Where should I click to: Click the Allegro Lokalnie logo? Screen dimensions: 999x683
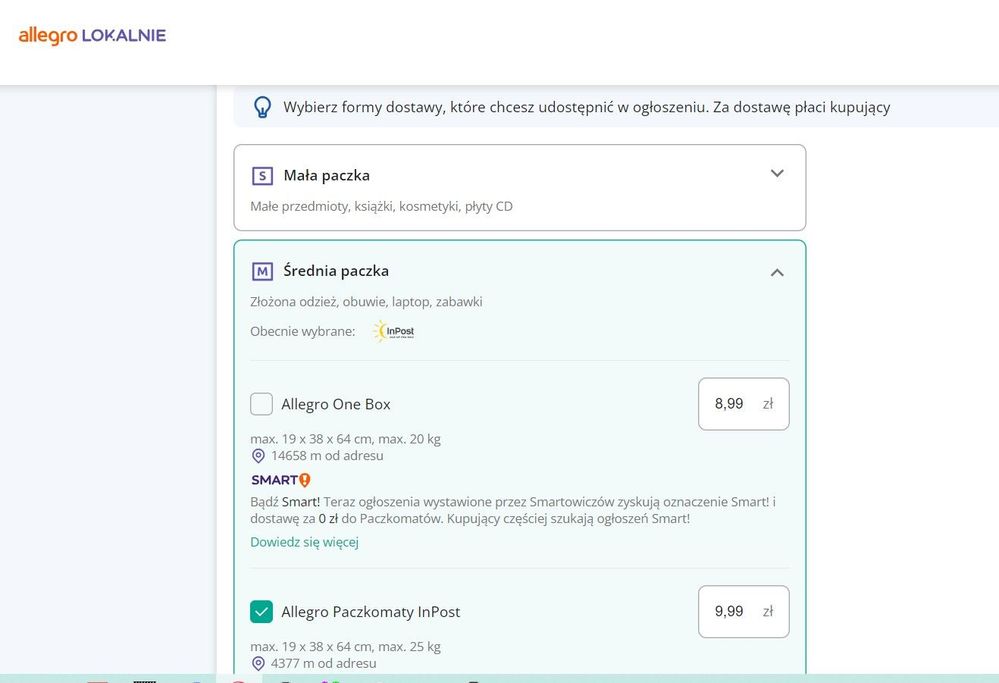pyautogui.click(x=92, y=36)
